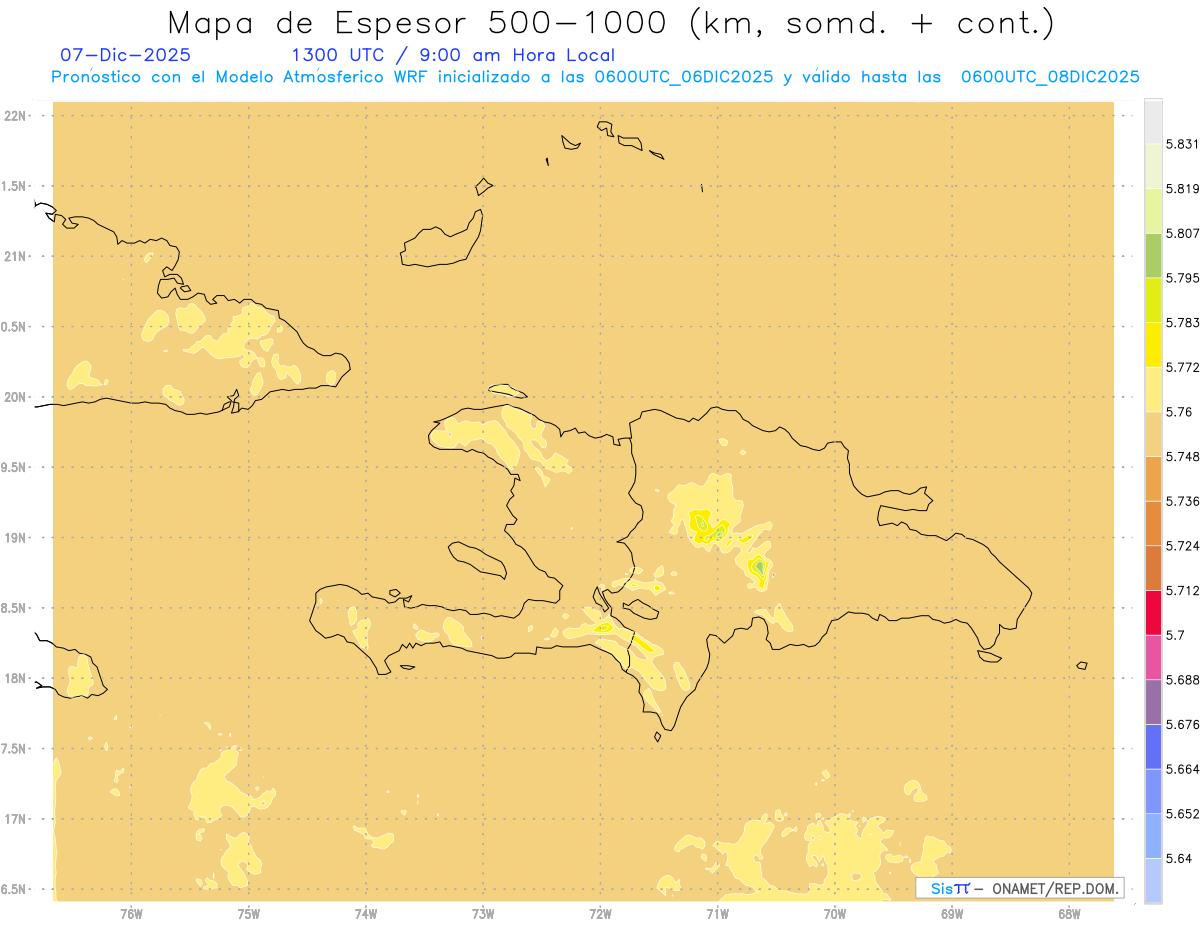
Task: Click the colorbar value 5.772
Action: (1183, 368)
